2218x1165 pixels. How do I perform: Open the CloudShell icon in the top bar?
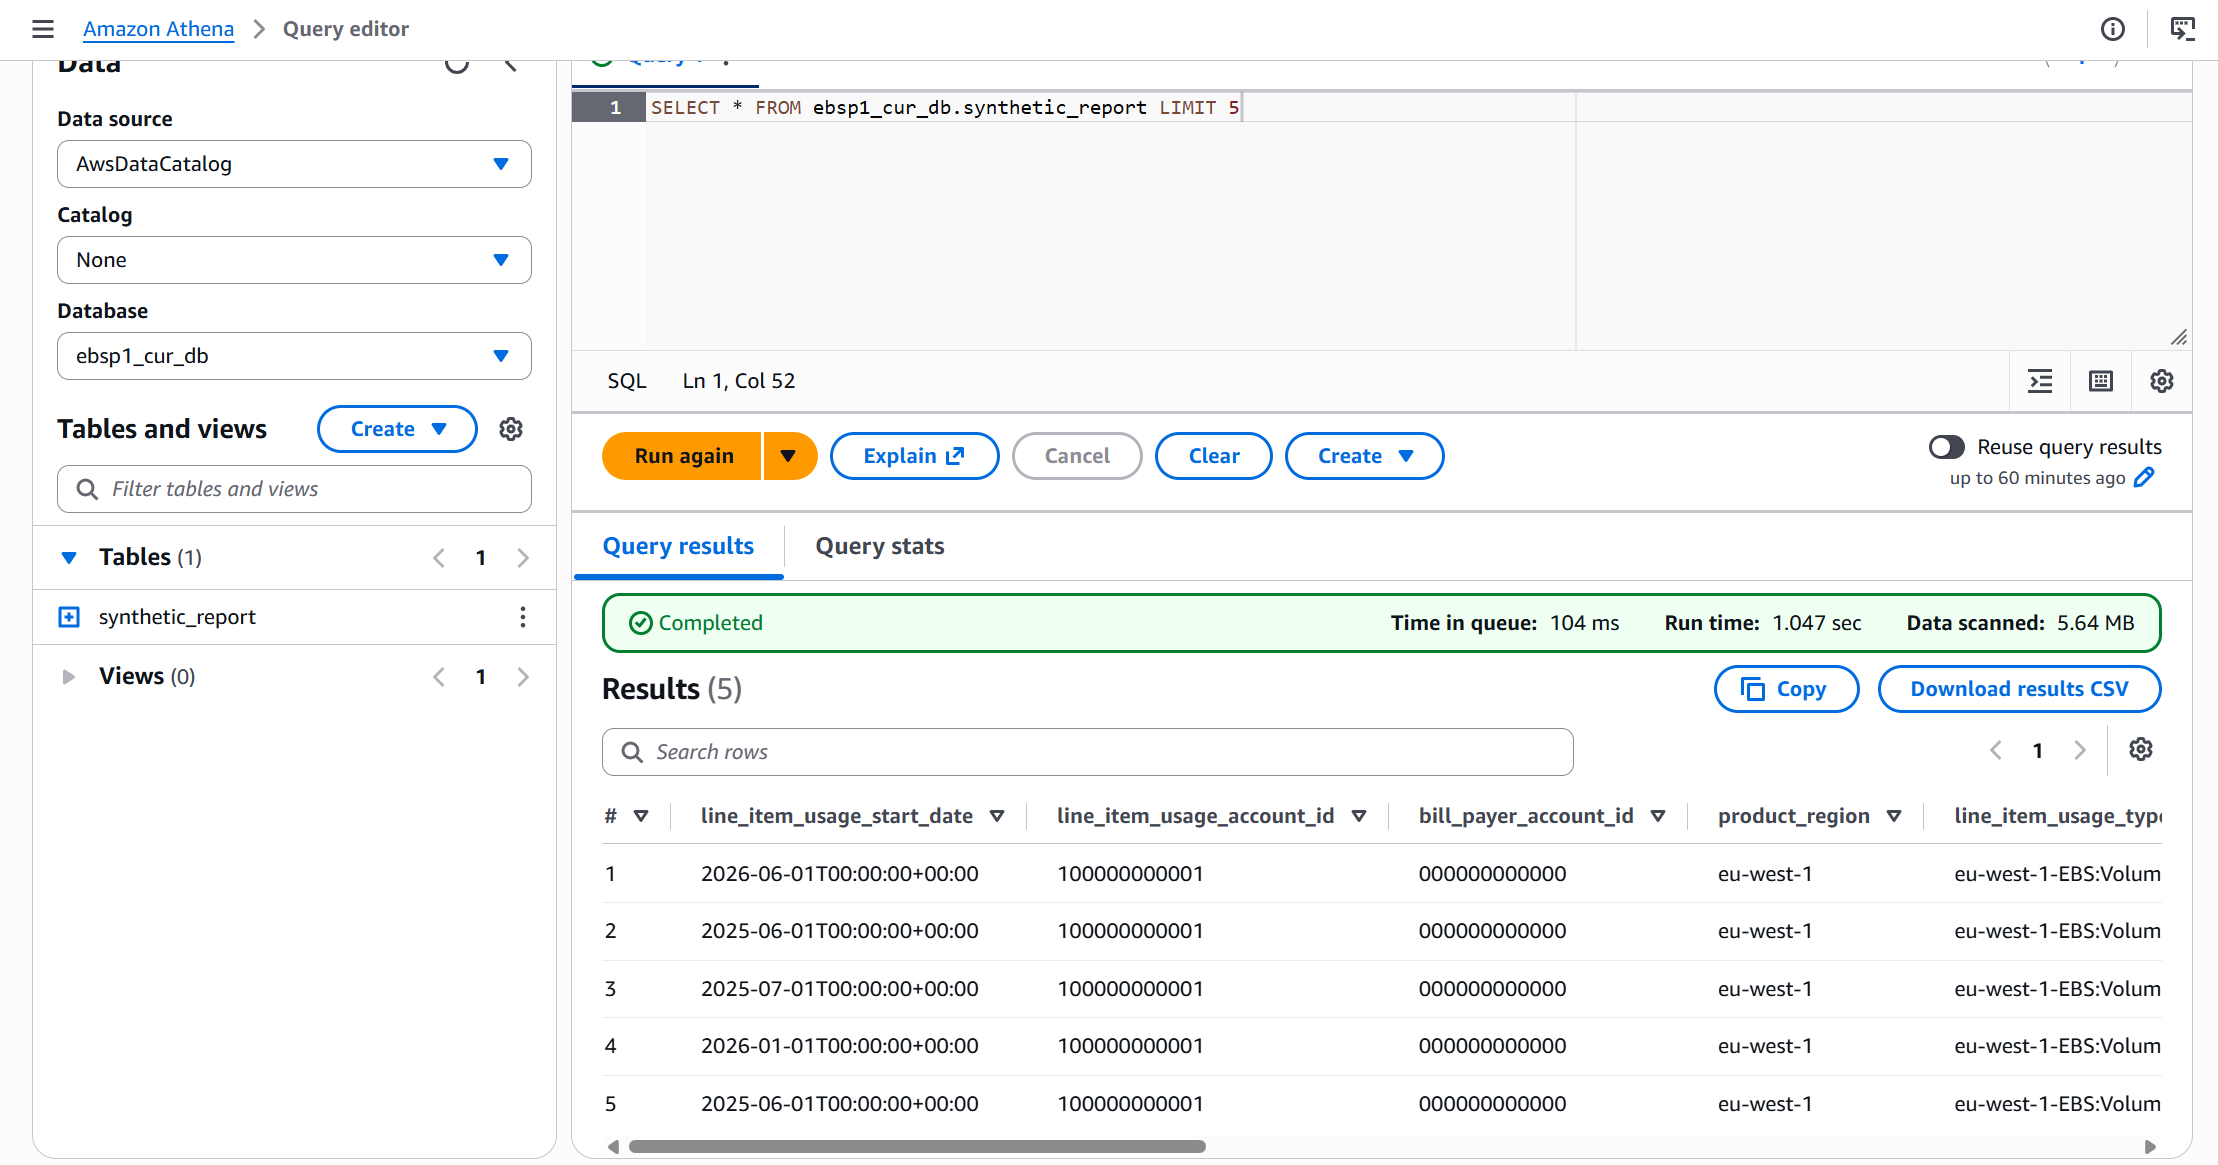tap(2183, 29)
